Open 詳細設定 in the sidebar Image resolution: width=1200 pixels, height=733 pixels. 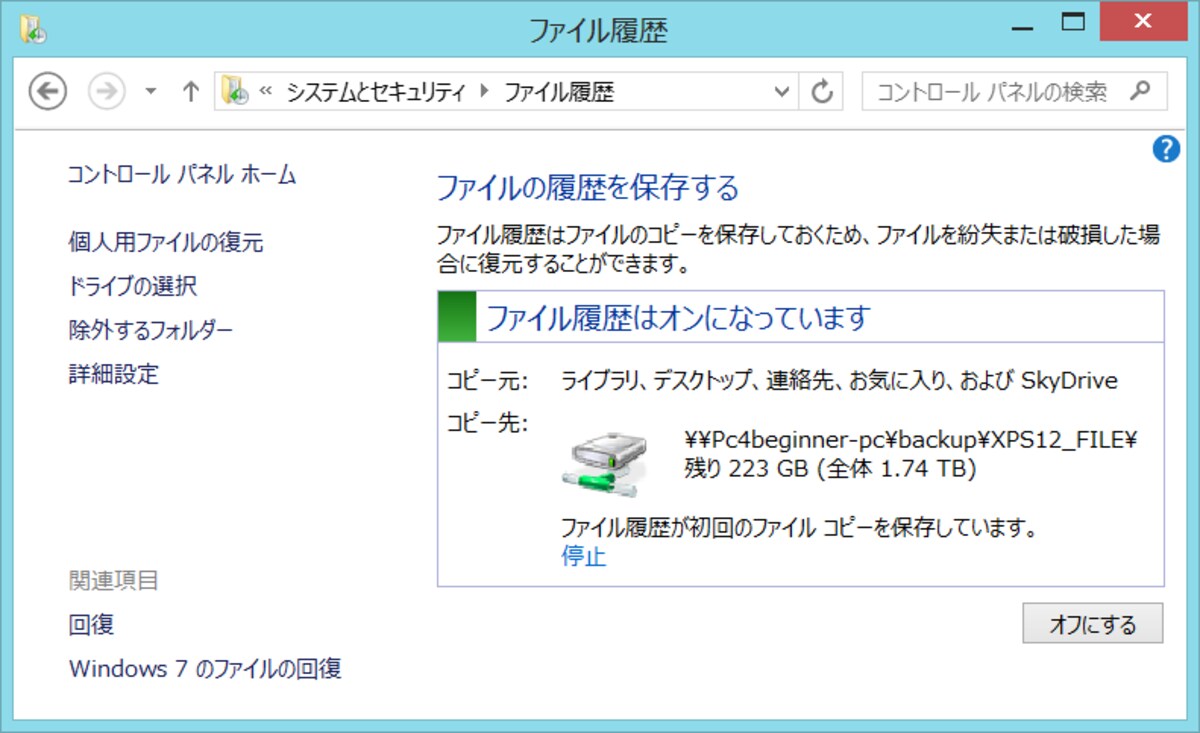114,375
